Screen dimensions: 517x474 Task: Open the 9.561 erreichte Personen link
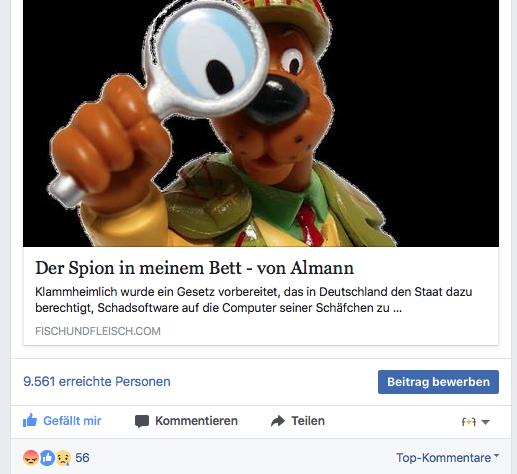pyautogui.click(x=97, y=382)
